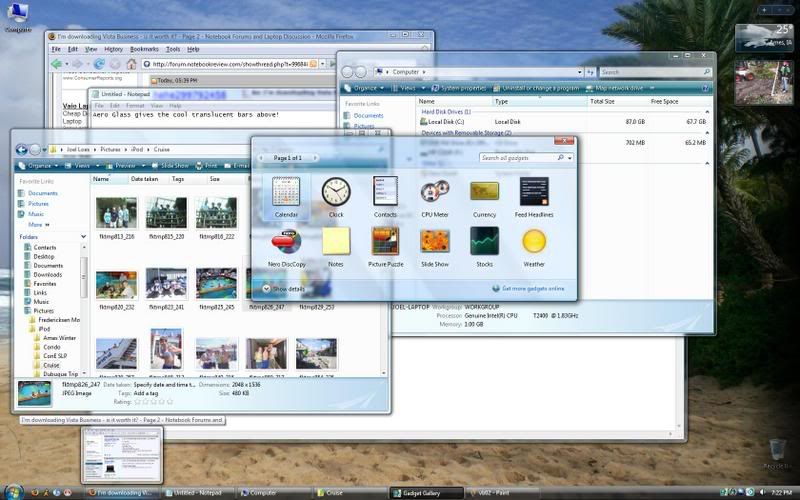Select the Weather gadget
The image size is (800, 500).
pyautogui.click(x=534, y=247)
